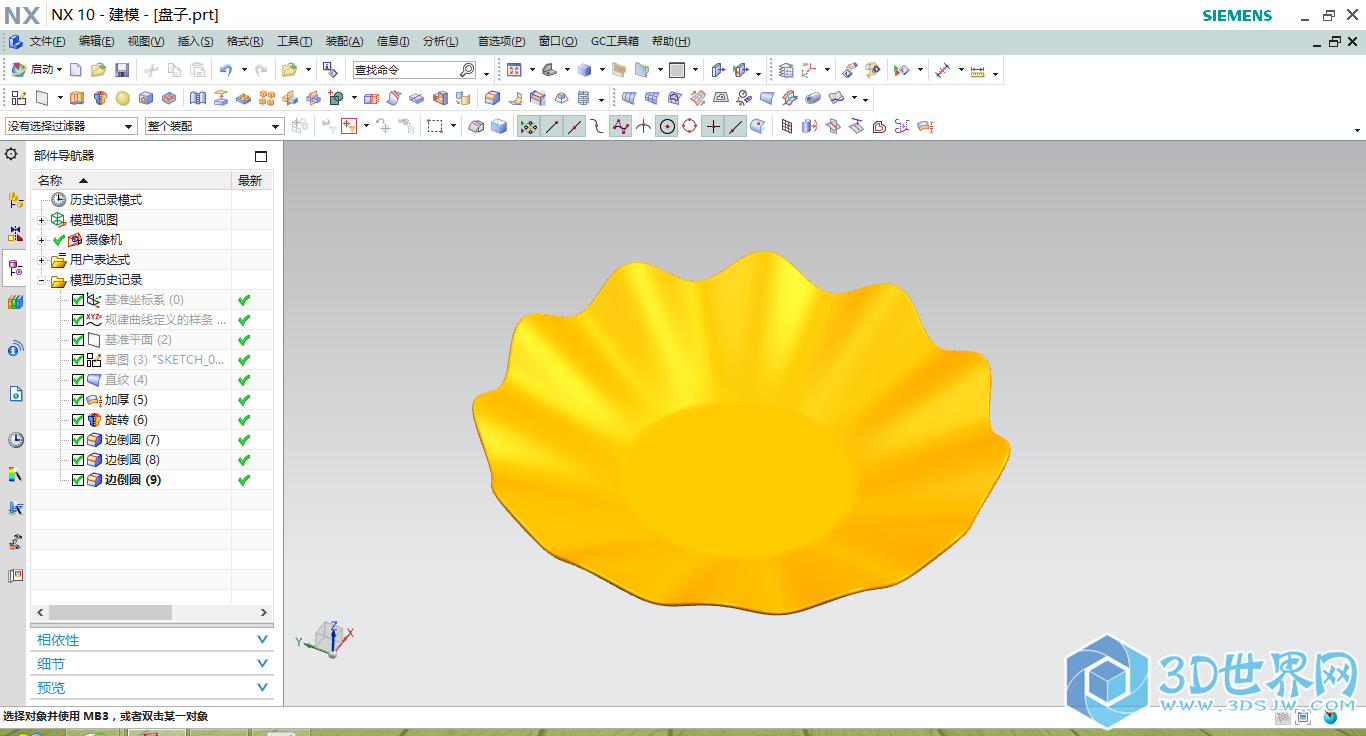Open the 装配(A) menu
This screenshot has width=1366, height=736.
coord(345,42)
